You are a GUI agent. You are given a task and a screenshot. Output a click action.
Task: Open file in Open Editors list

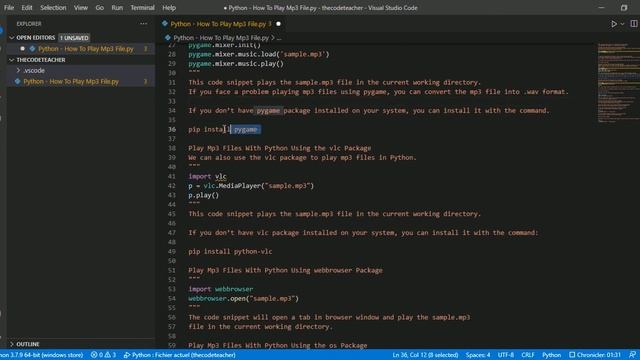tap(85, 49)
